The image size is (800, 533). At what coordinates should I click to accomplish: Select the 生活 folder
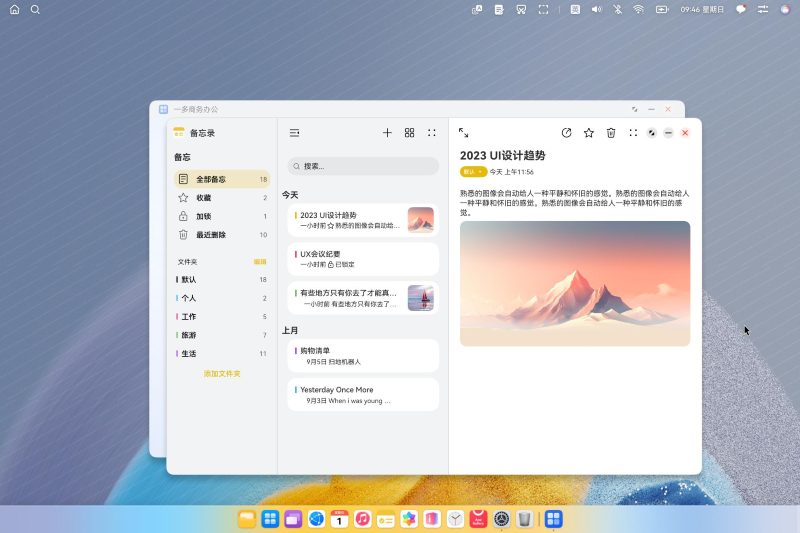click(222, 353)
